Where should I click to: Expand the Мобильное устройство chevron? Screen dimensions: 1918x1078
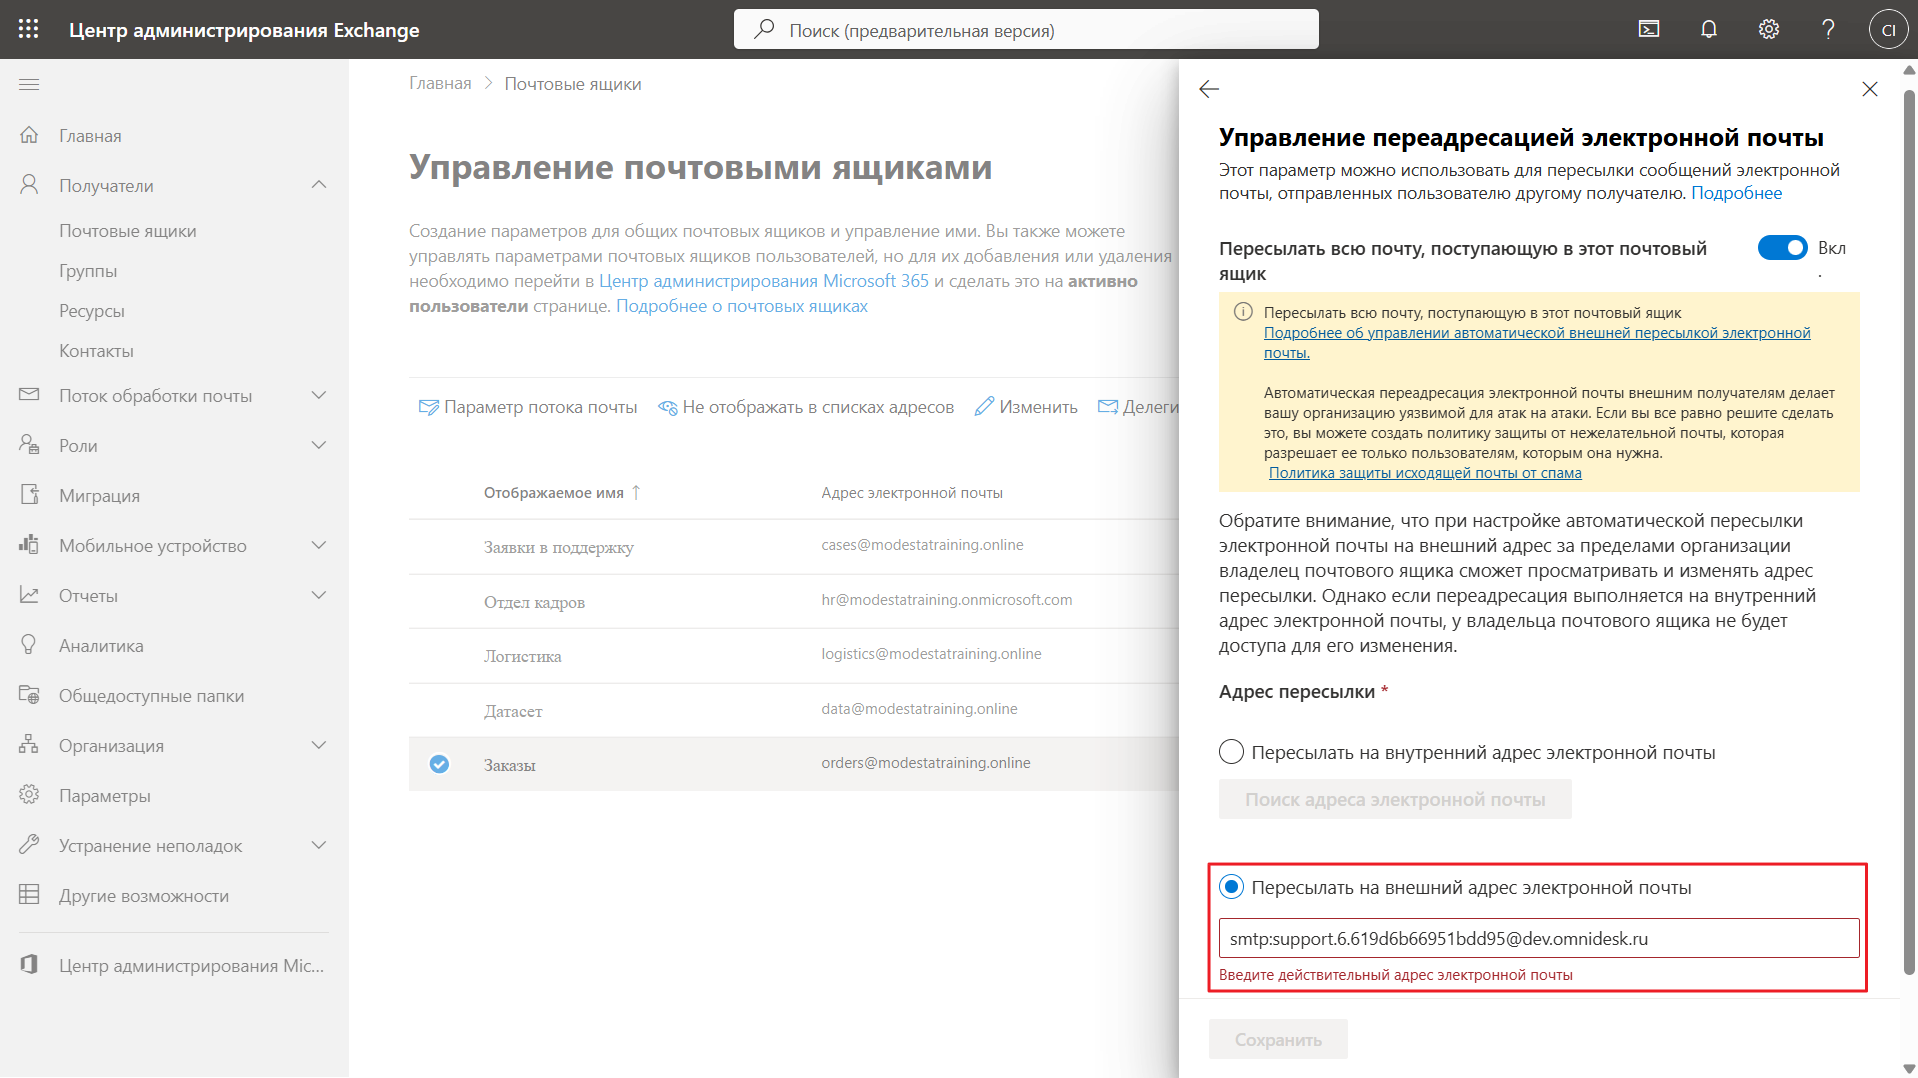point(319,545)
